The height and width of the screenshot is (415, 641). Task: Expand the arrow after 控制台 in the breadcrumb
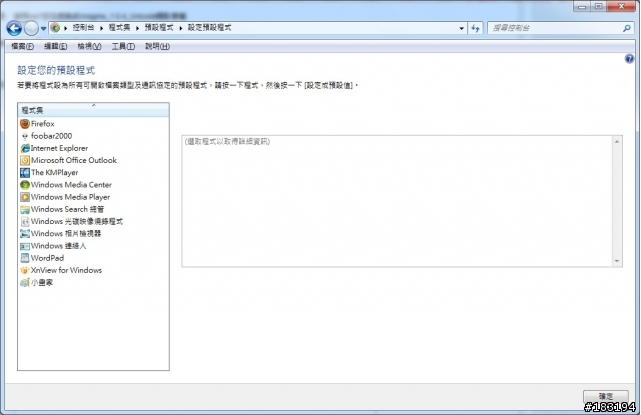(102, 28)
